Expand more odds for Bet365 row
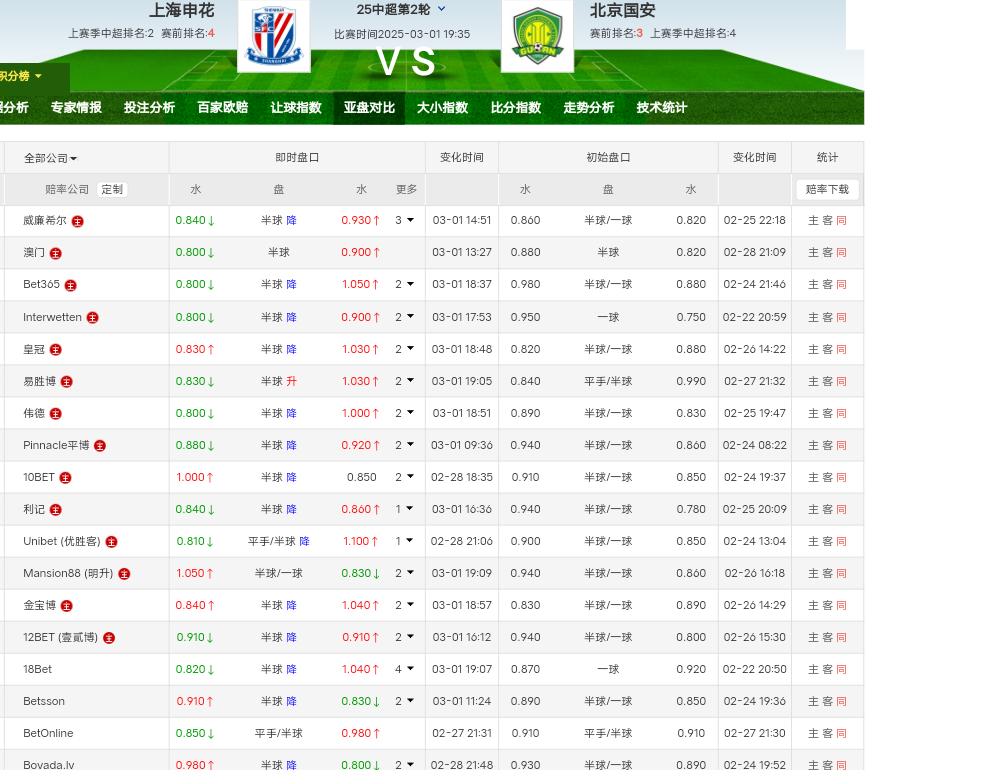The image size is (999, 770). (405, 284)
